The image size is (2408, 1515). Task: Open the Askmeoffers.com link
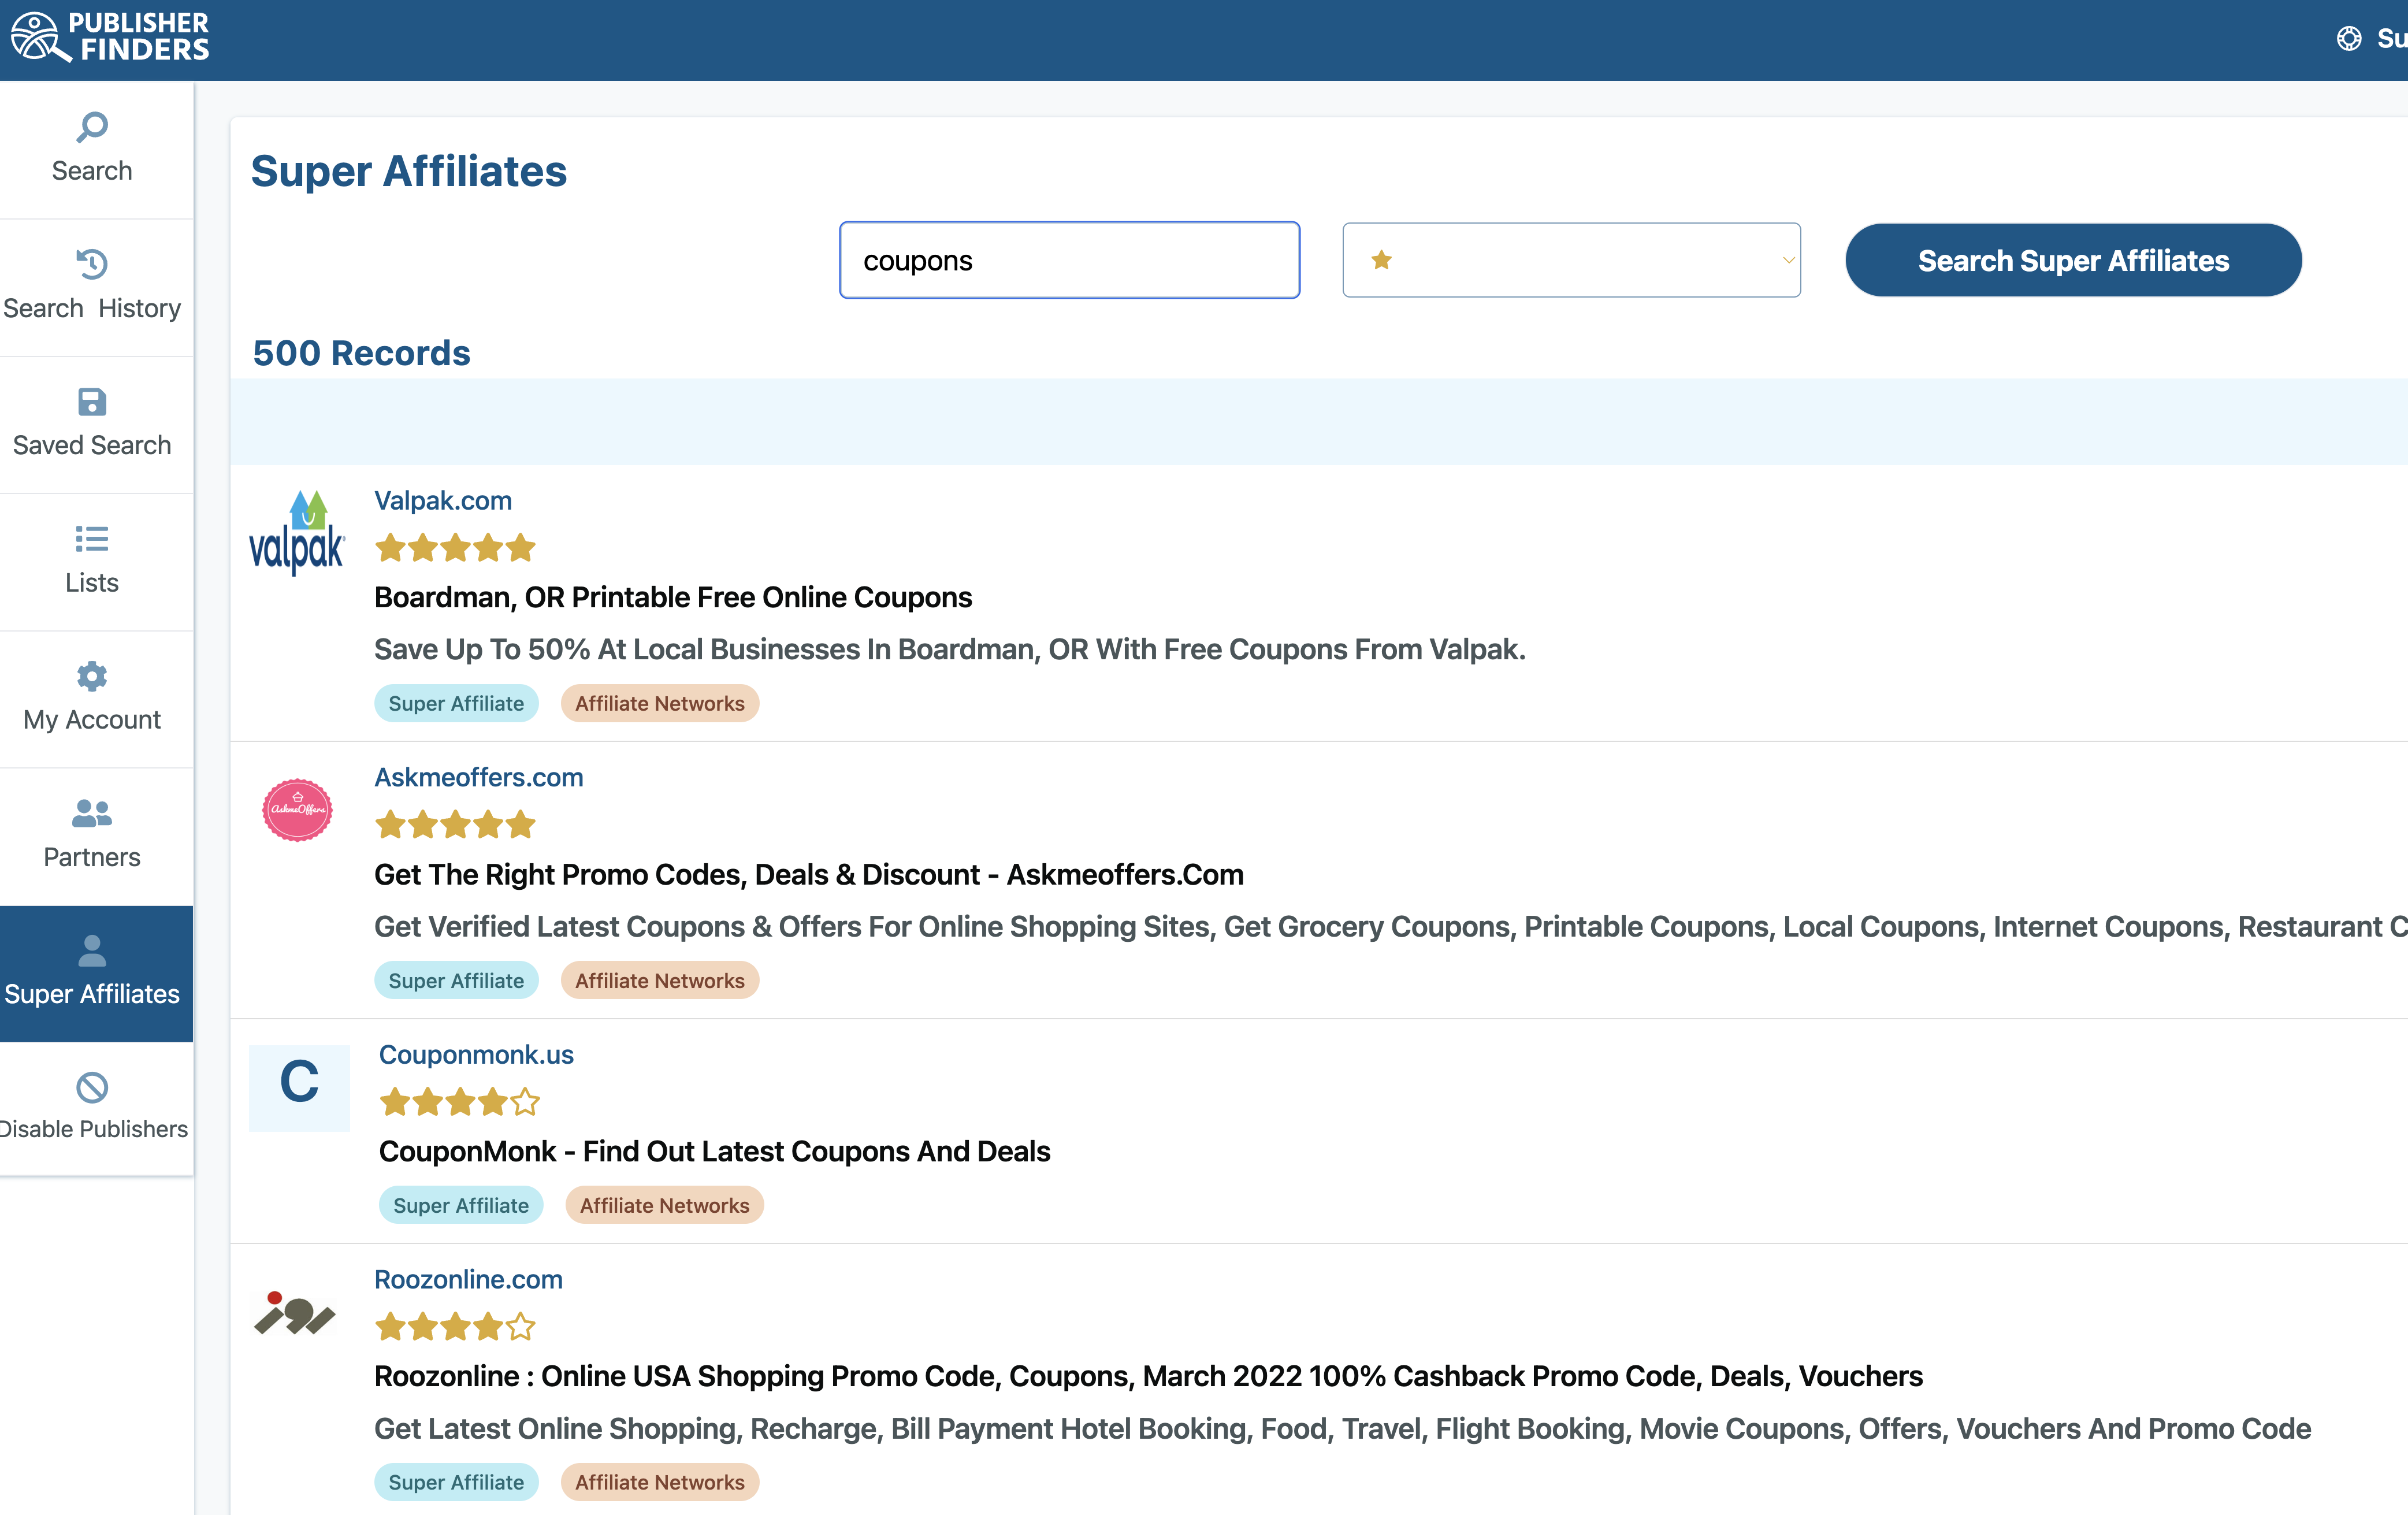point(479,777)
